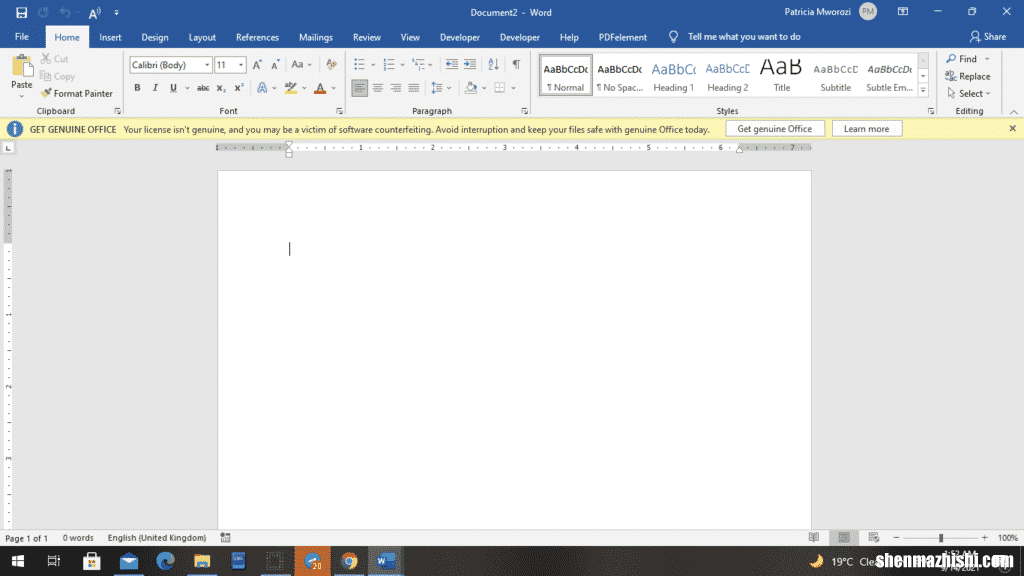Open Google Chrome from the taskbar

point(349,561)
